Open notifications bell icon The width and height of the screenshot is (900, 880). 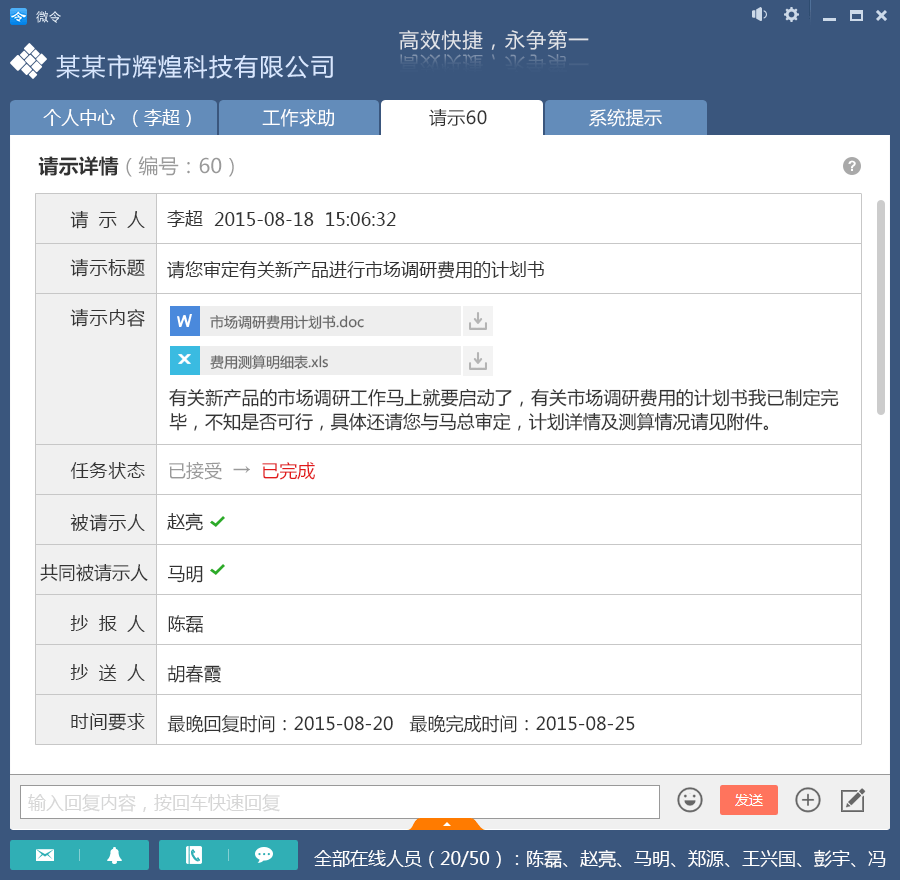(x=115, y=855)
